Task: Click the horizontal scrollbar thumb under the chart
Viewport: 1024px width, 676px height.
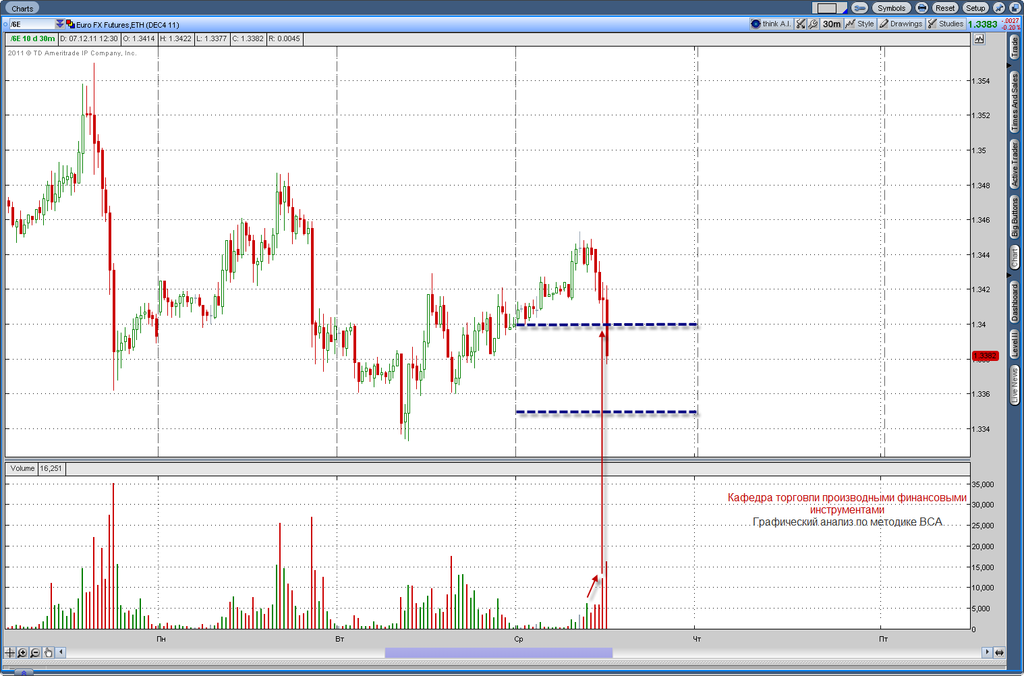Action: (498, 652)
